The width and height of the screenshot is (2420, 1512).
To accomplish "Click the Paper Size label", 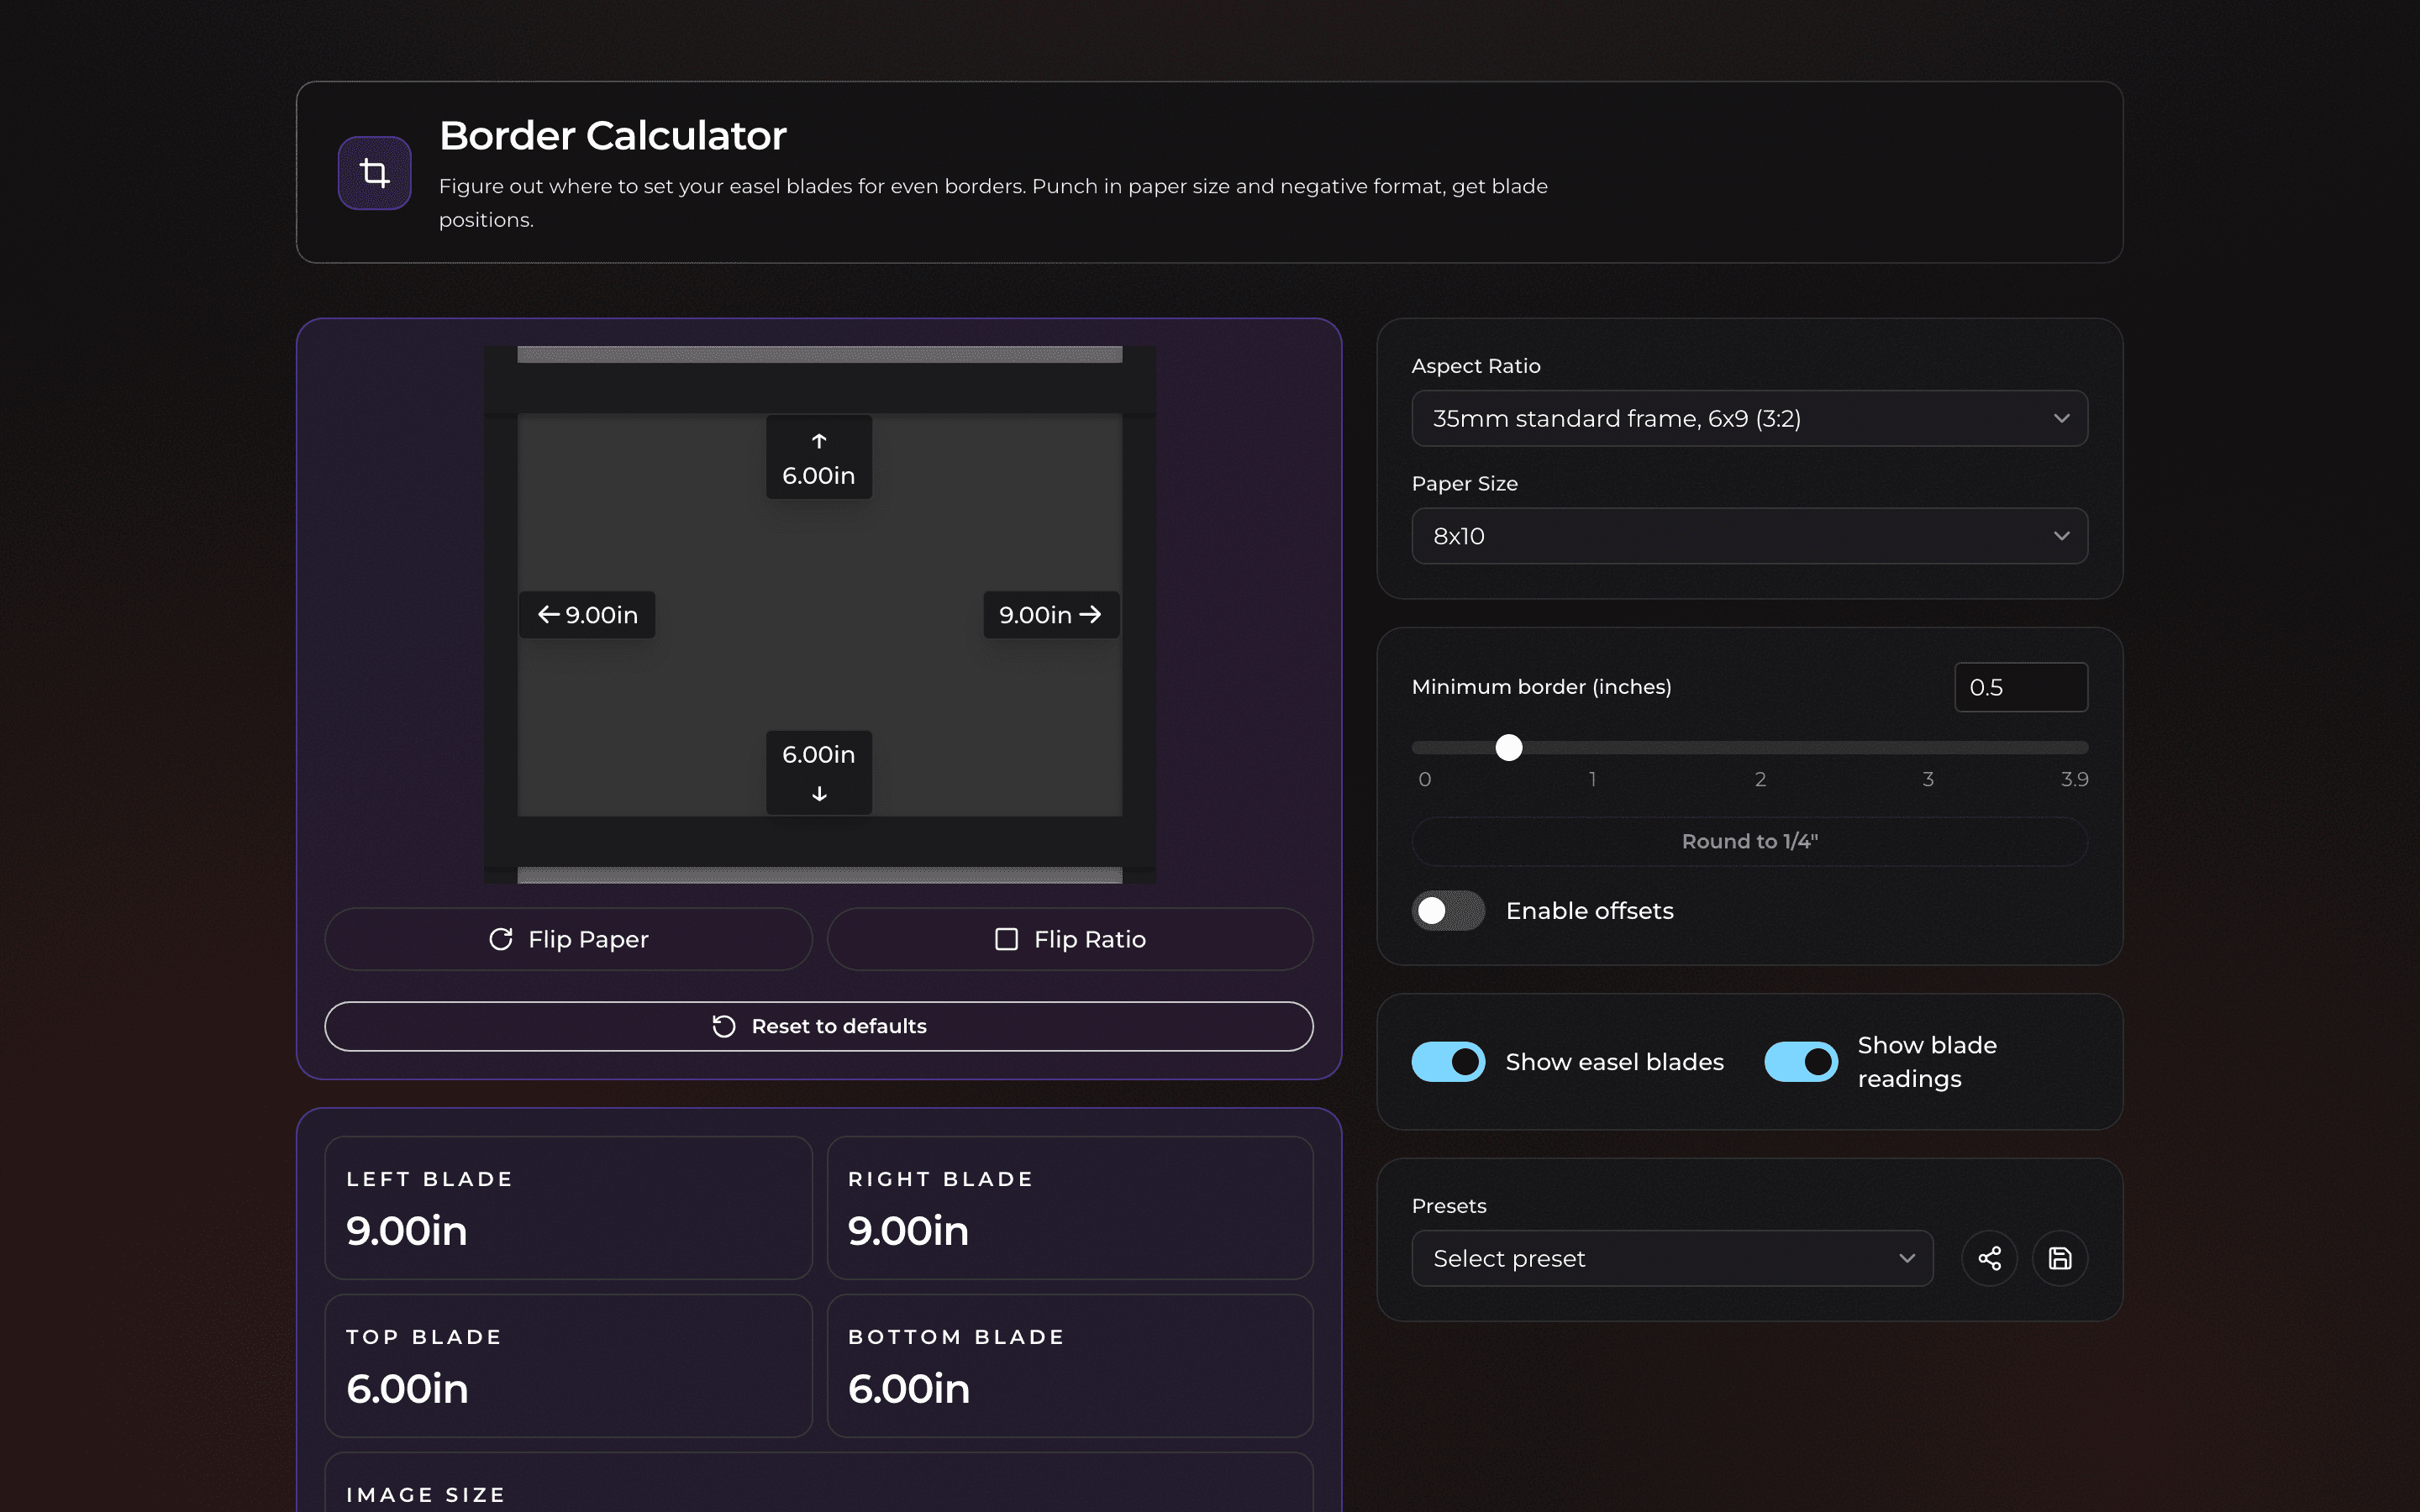I will [1464, 484].
